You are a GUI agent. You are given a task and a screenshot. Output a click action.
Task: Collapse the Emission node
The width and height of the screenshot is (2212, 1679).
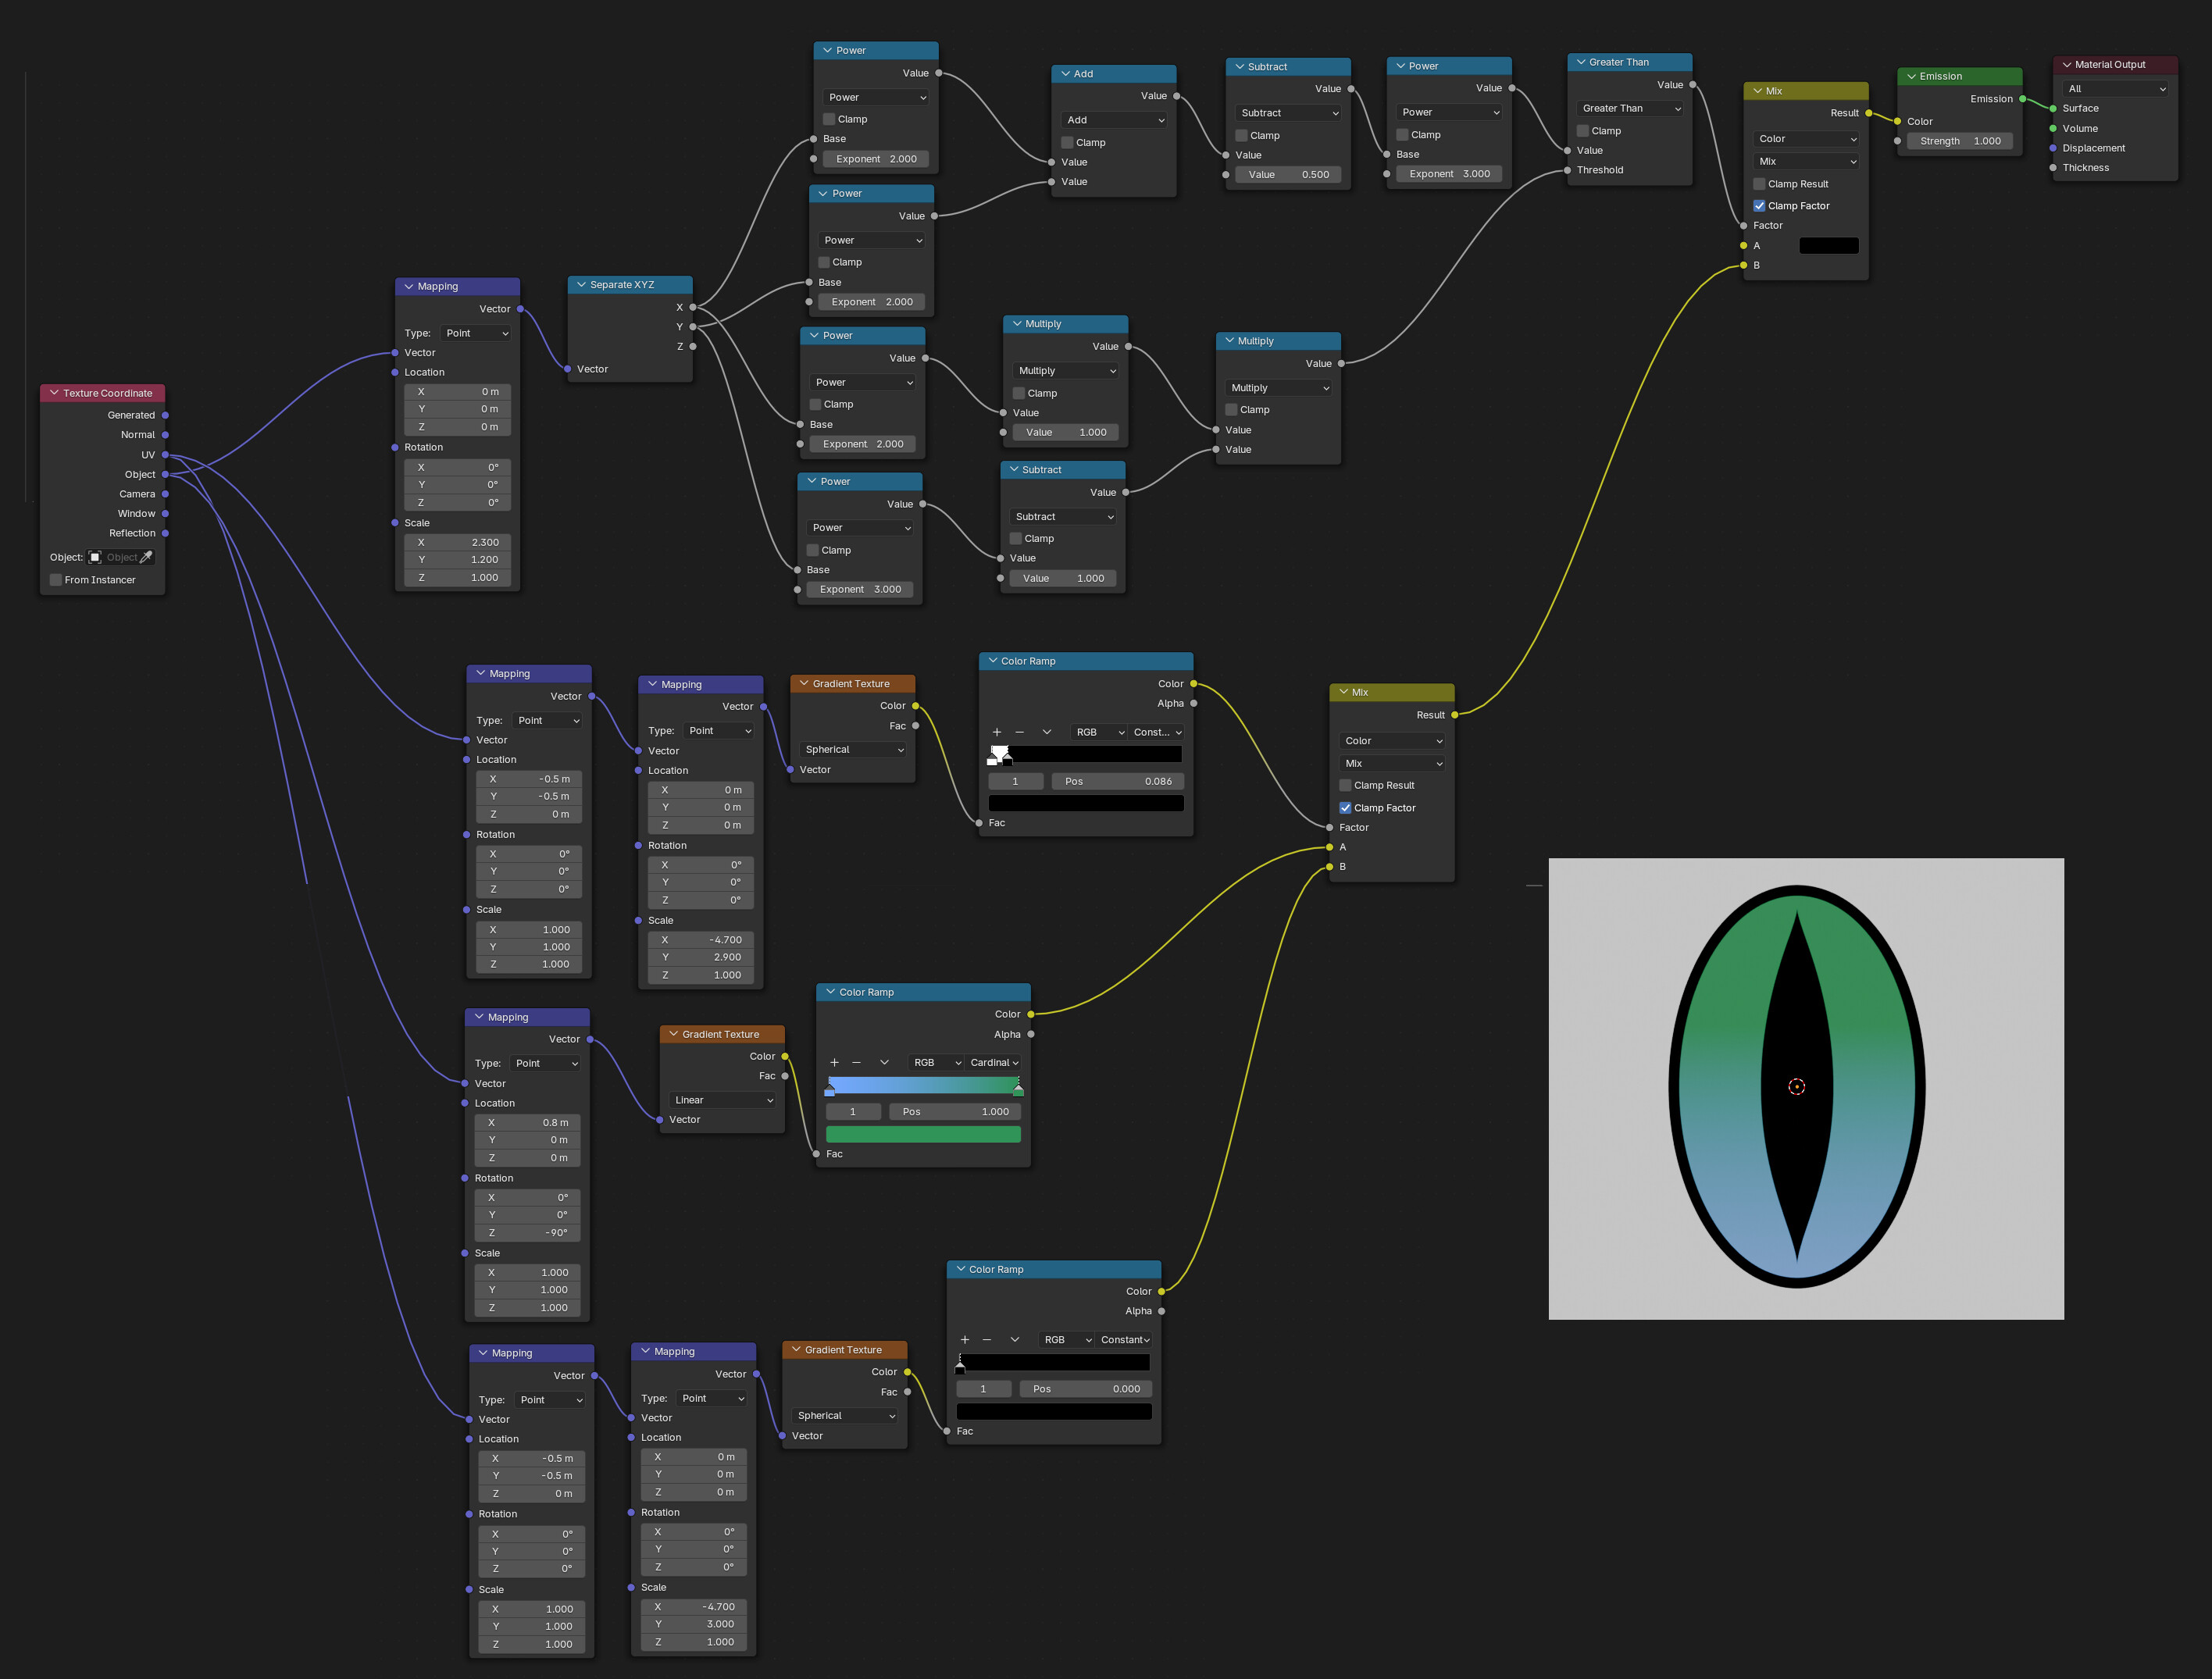click(1911, 76)
